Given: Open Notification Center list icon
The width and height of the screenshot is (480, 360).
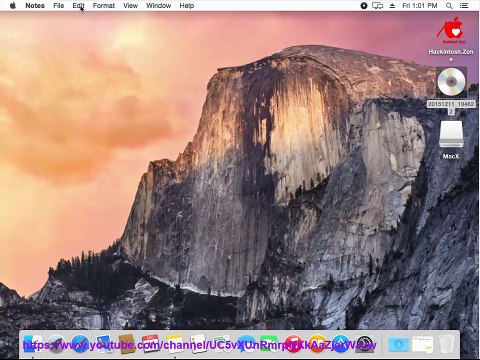Looking at the screenshot, I should 464,6.
